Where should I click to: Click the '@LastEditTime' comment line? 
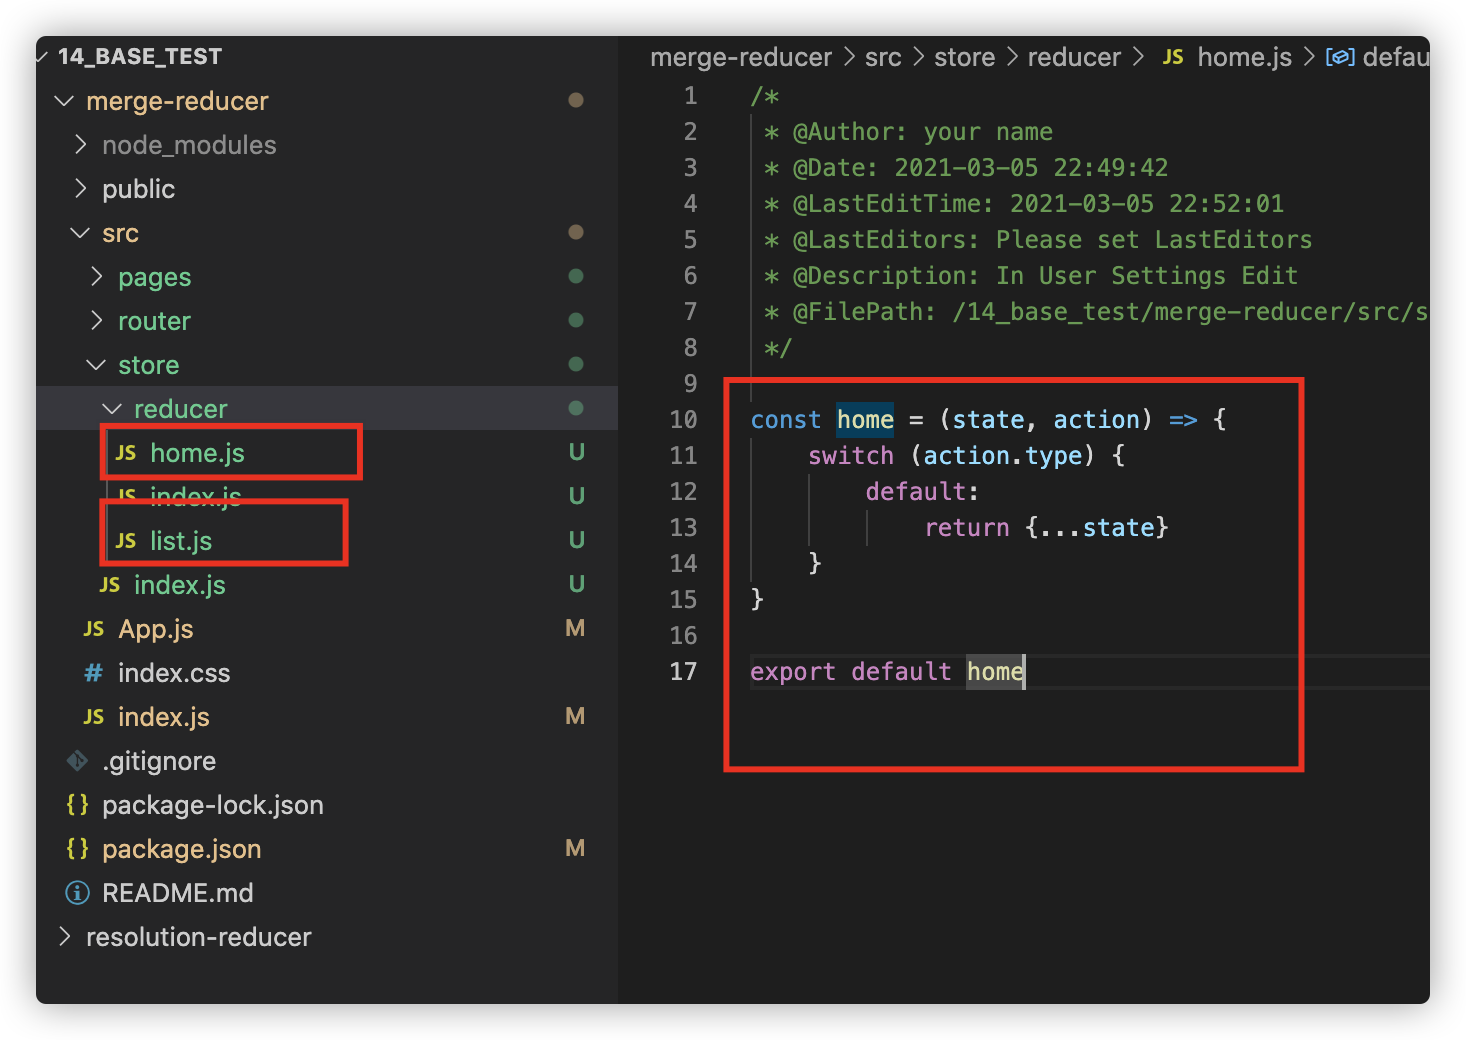click(x=1024, y=204)
